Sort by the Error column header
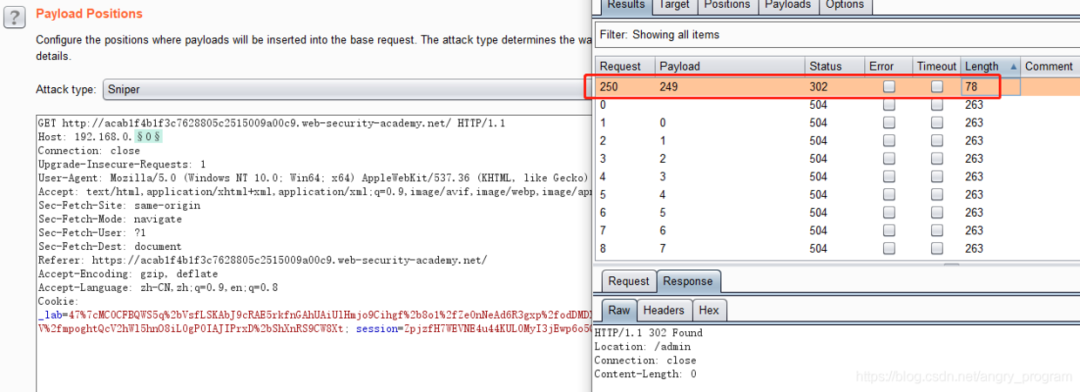 tap(889, 67)
